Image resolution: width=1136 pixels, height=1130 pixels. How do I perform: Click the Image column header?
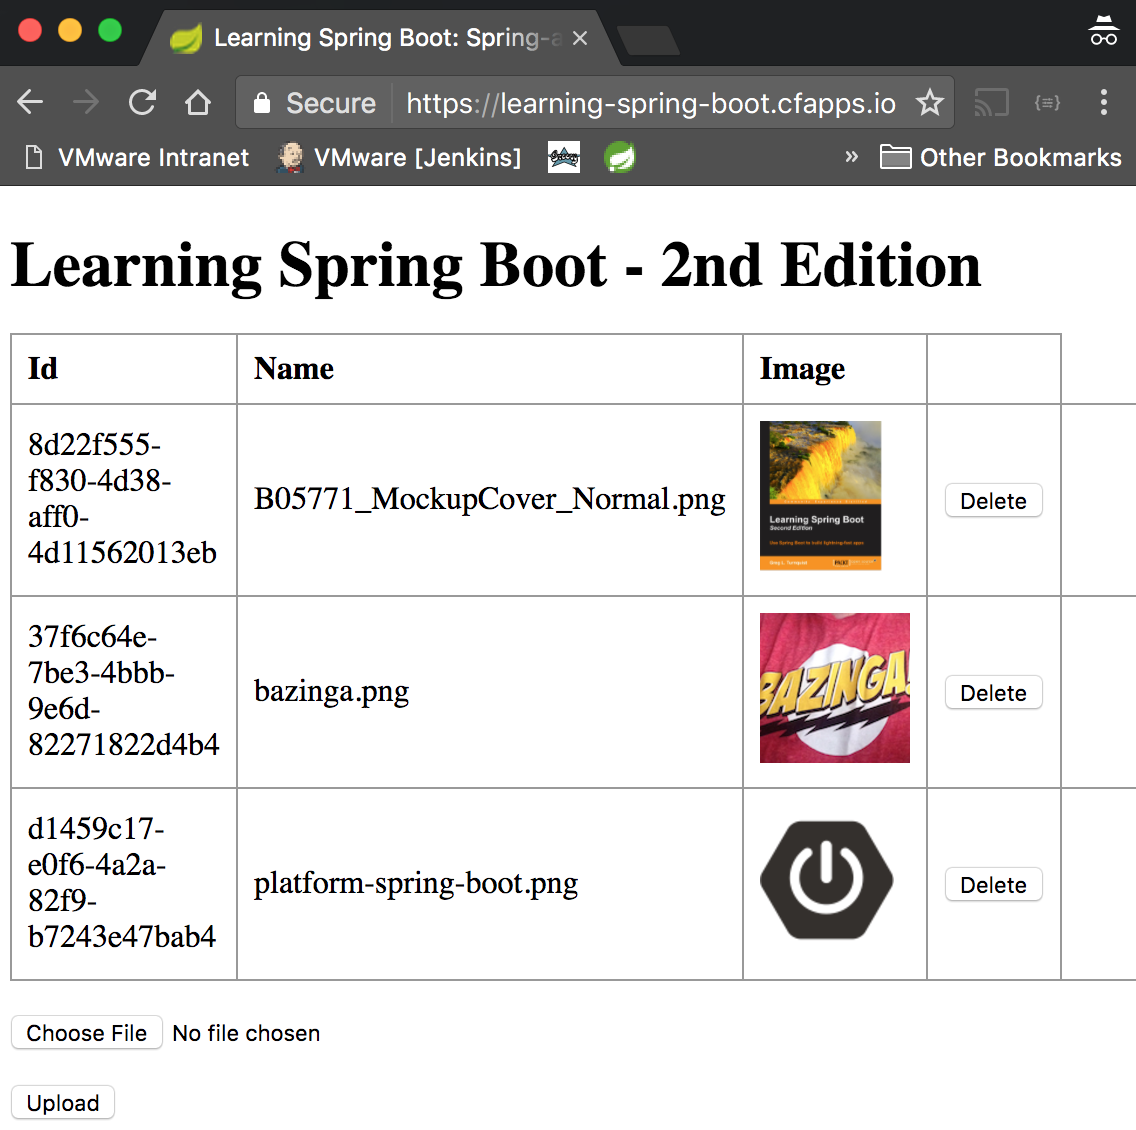tap(802, 369)
